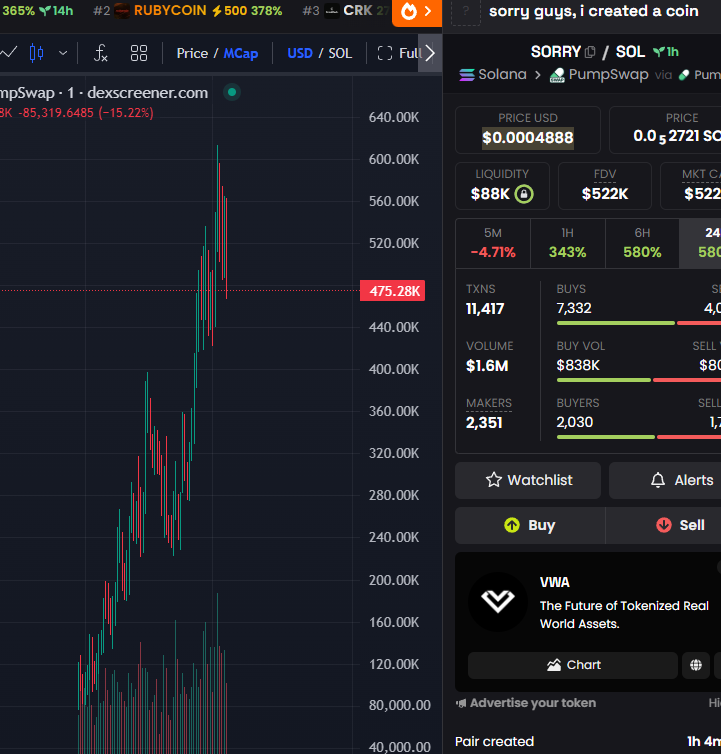Click the PRICE USD value $0.0004888
721x754 pixels.
(528, 138)
